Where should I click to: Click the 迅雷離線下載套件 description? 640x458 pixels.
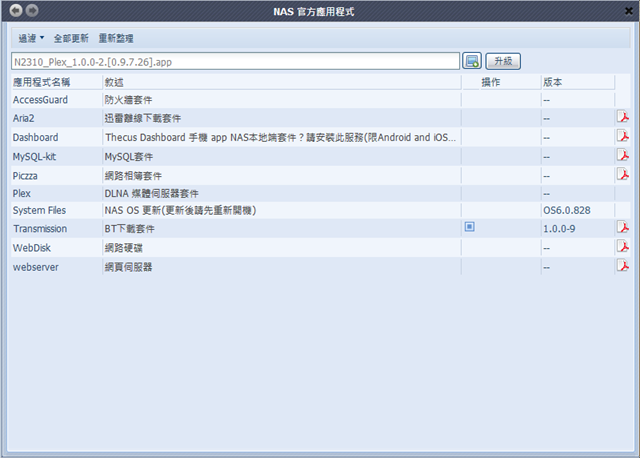pos(142,118)
